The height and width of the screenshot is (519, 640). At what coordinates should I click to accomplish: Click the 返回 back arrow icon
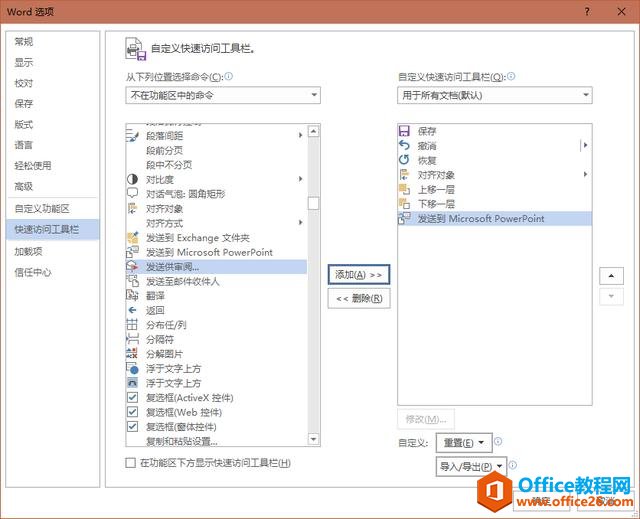[x=132, y=310]
